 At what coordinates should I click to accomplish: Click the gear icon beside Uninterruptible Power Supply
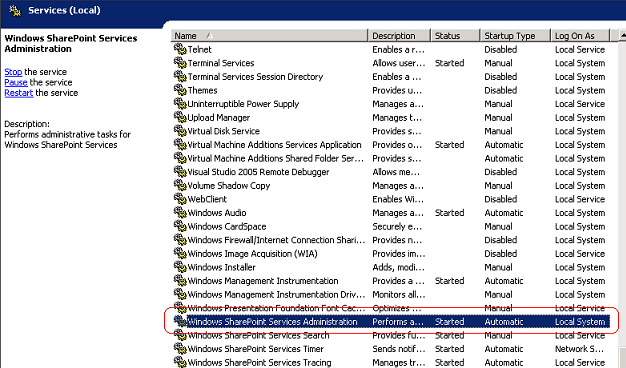click(x=180, y=103)
